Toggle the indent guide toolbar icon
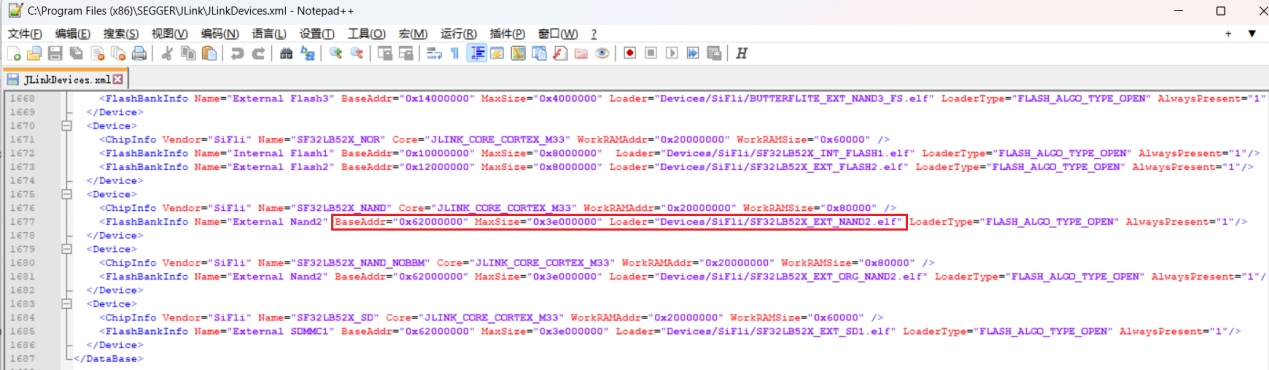The image size is (1269, 370). click(477, 53)
